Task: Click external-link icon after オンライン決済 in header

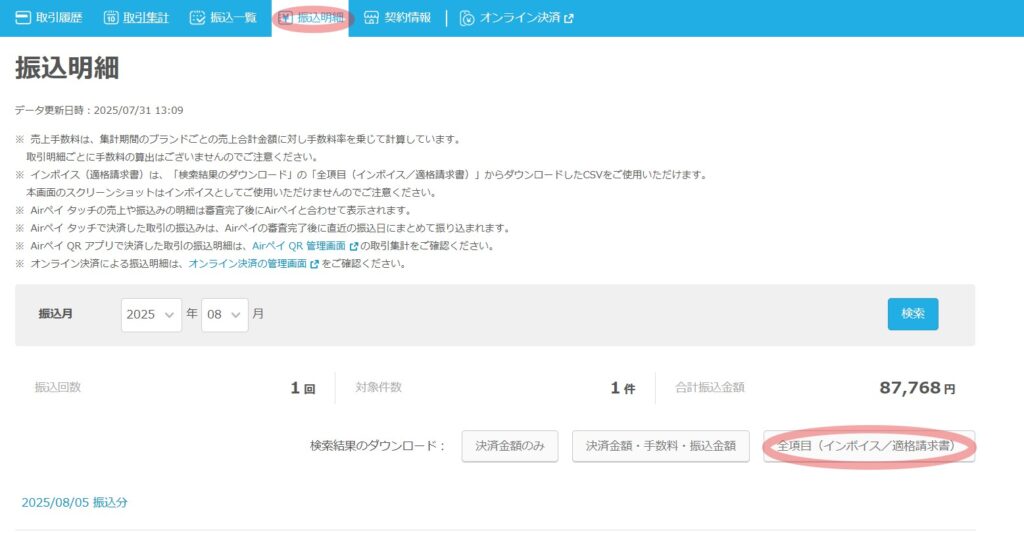Action: click(569, 18)
